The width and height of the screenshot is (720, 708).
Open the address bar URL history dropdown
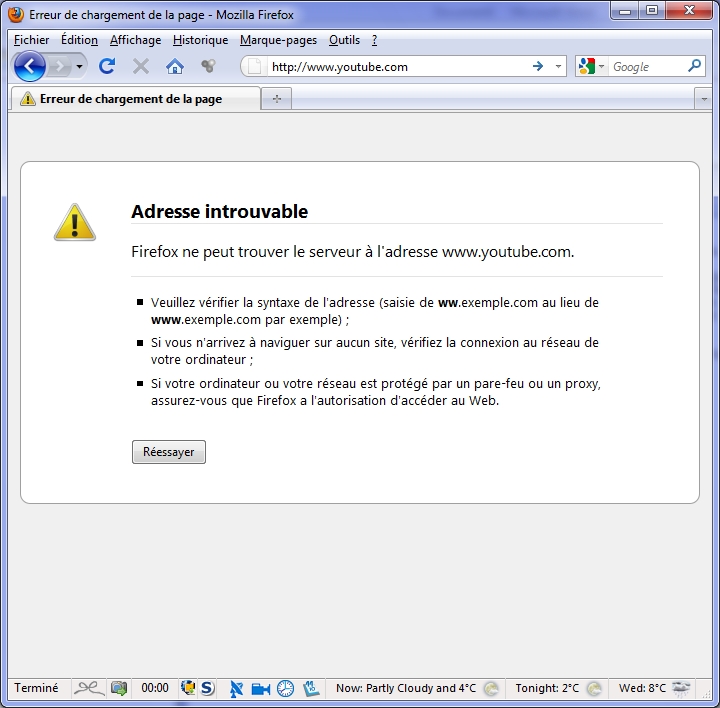point(558,67)
